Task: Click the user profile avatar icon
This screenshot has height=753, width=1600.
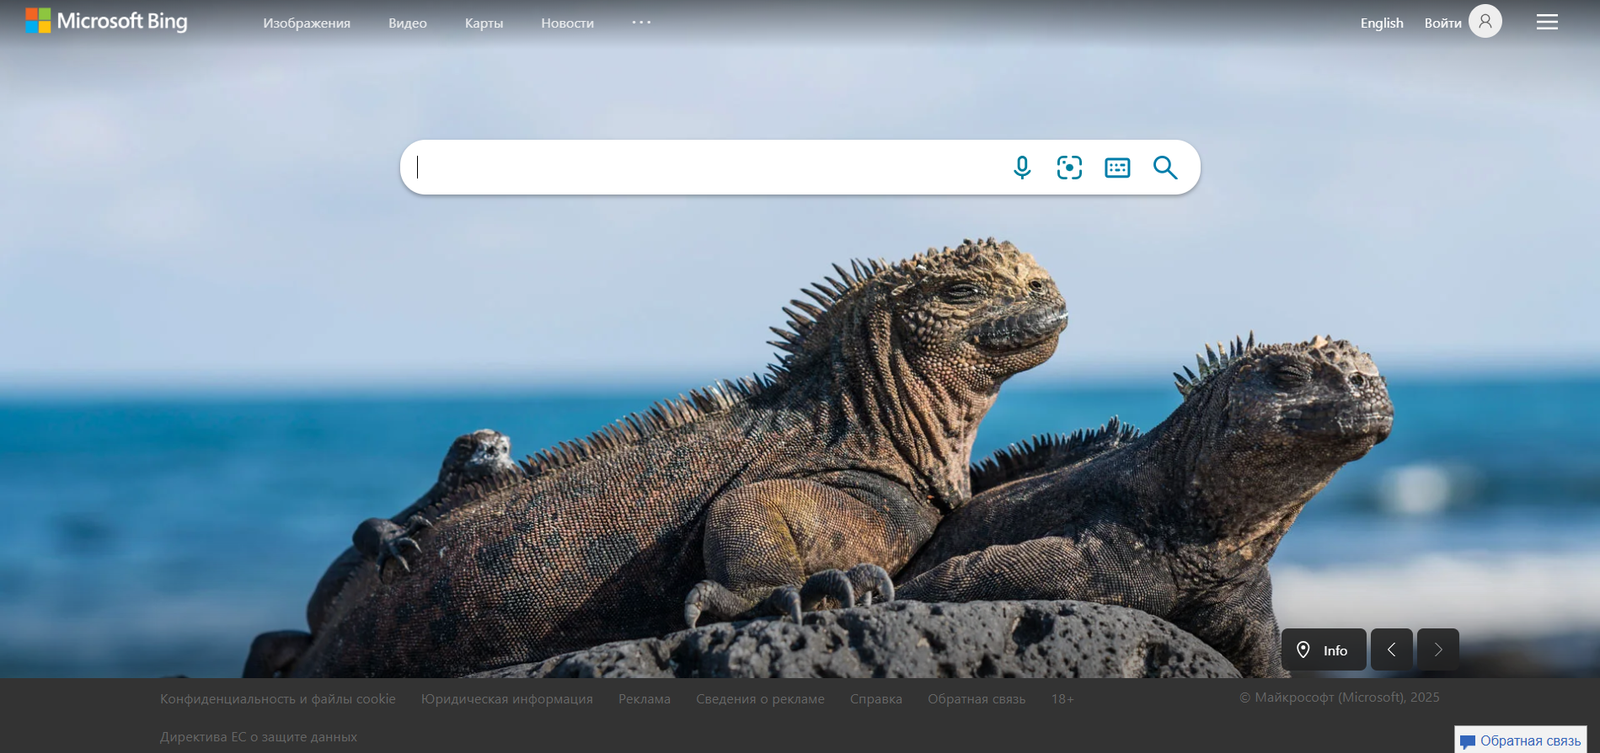Action: 1485,21
